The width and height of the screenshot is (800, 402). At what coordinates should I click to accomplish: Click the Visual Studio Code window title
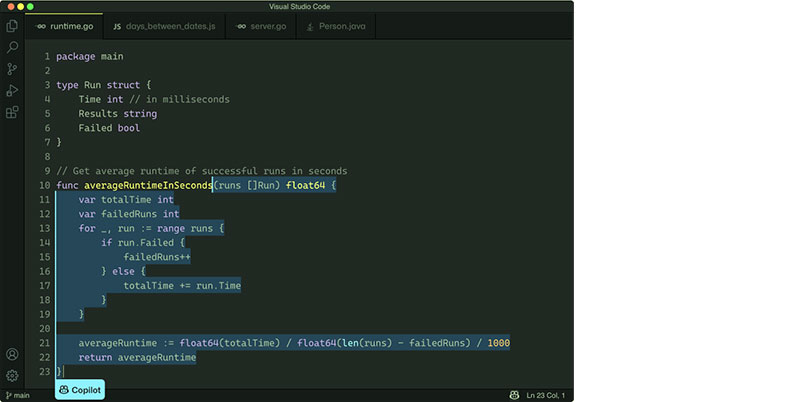(x=299, y=7)
